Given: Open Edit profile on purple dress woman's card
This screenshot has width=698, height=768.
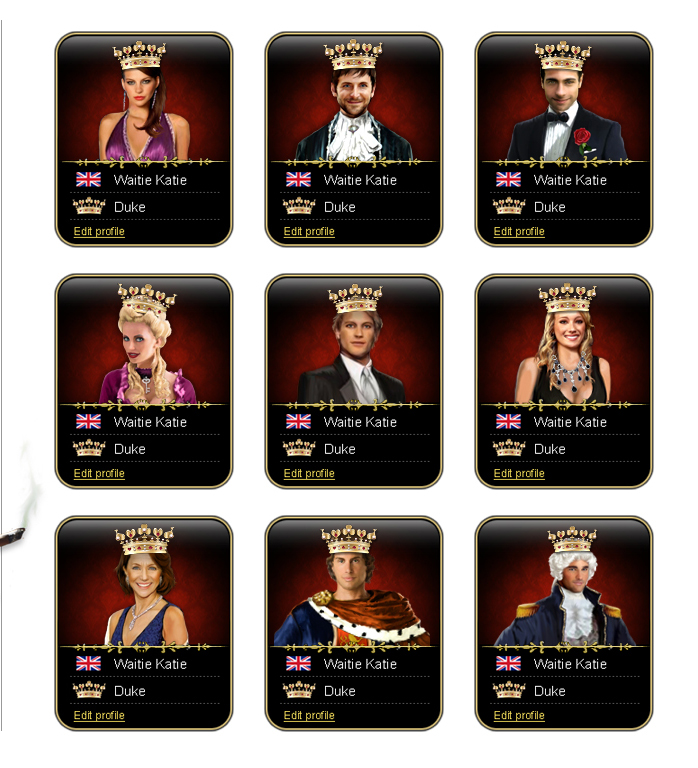Looking at the screenshot, I should (x=99, y=231).
